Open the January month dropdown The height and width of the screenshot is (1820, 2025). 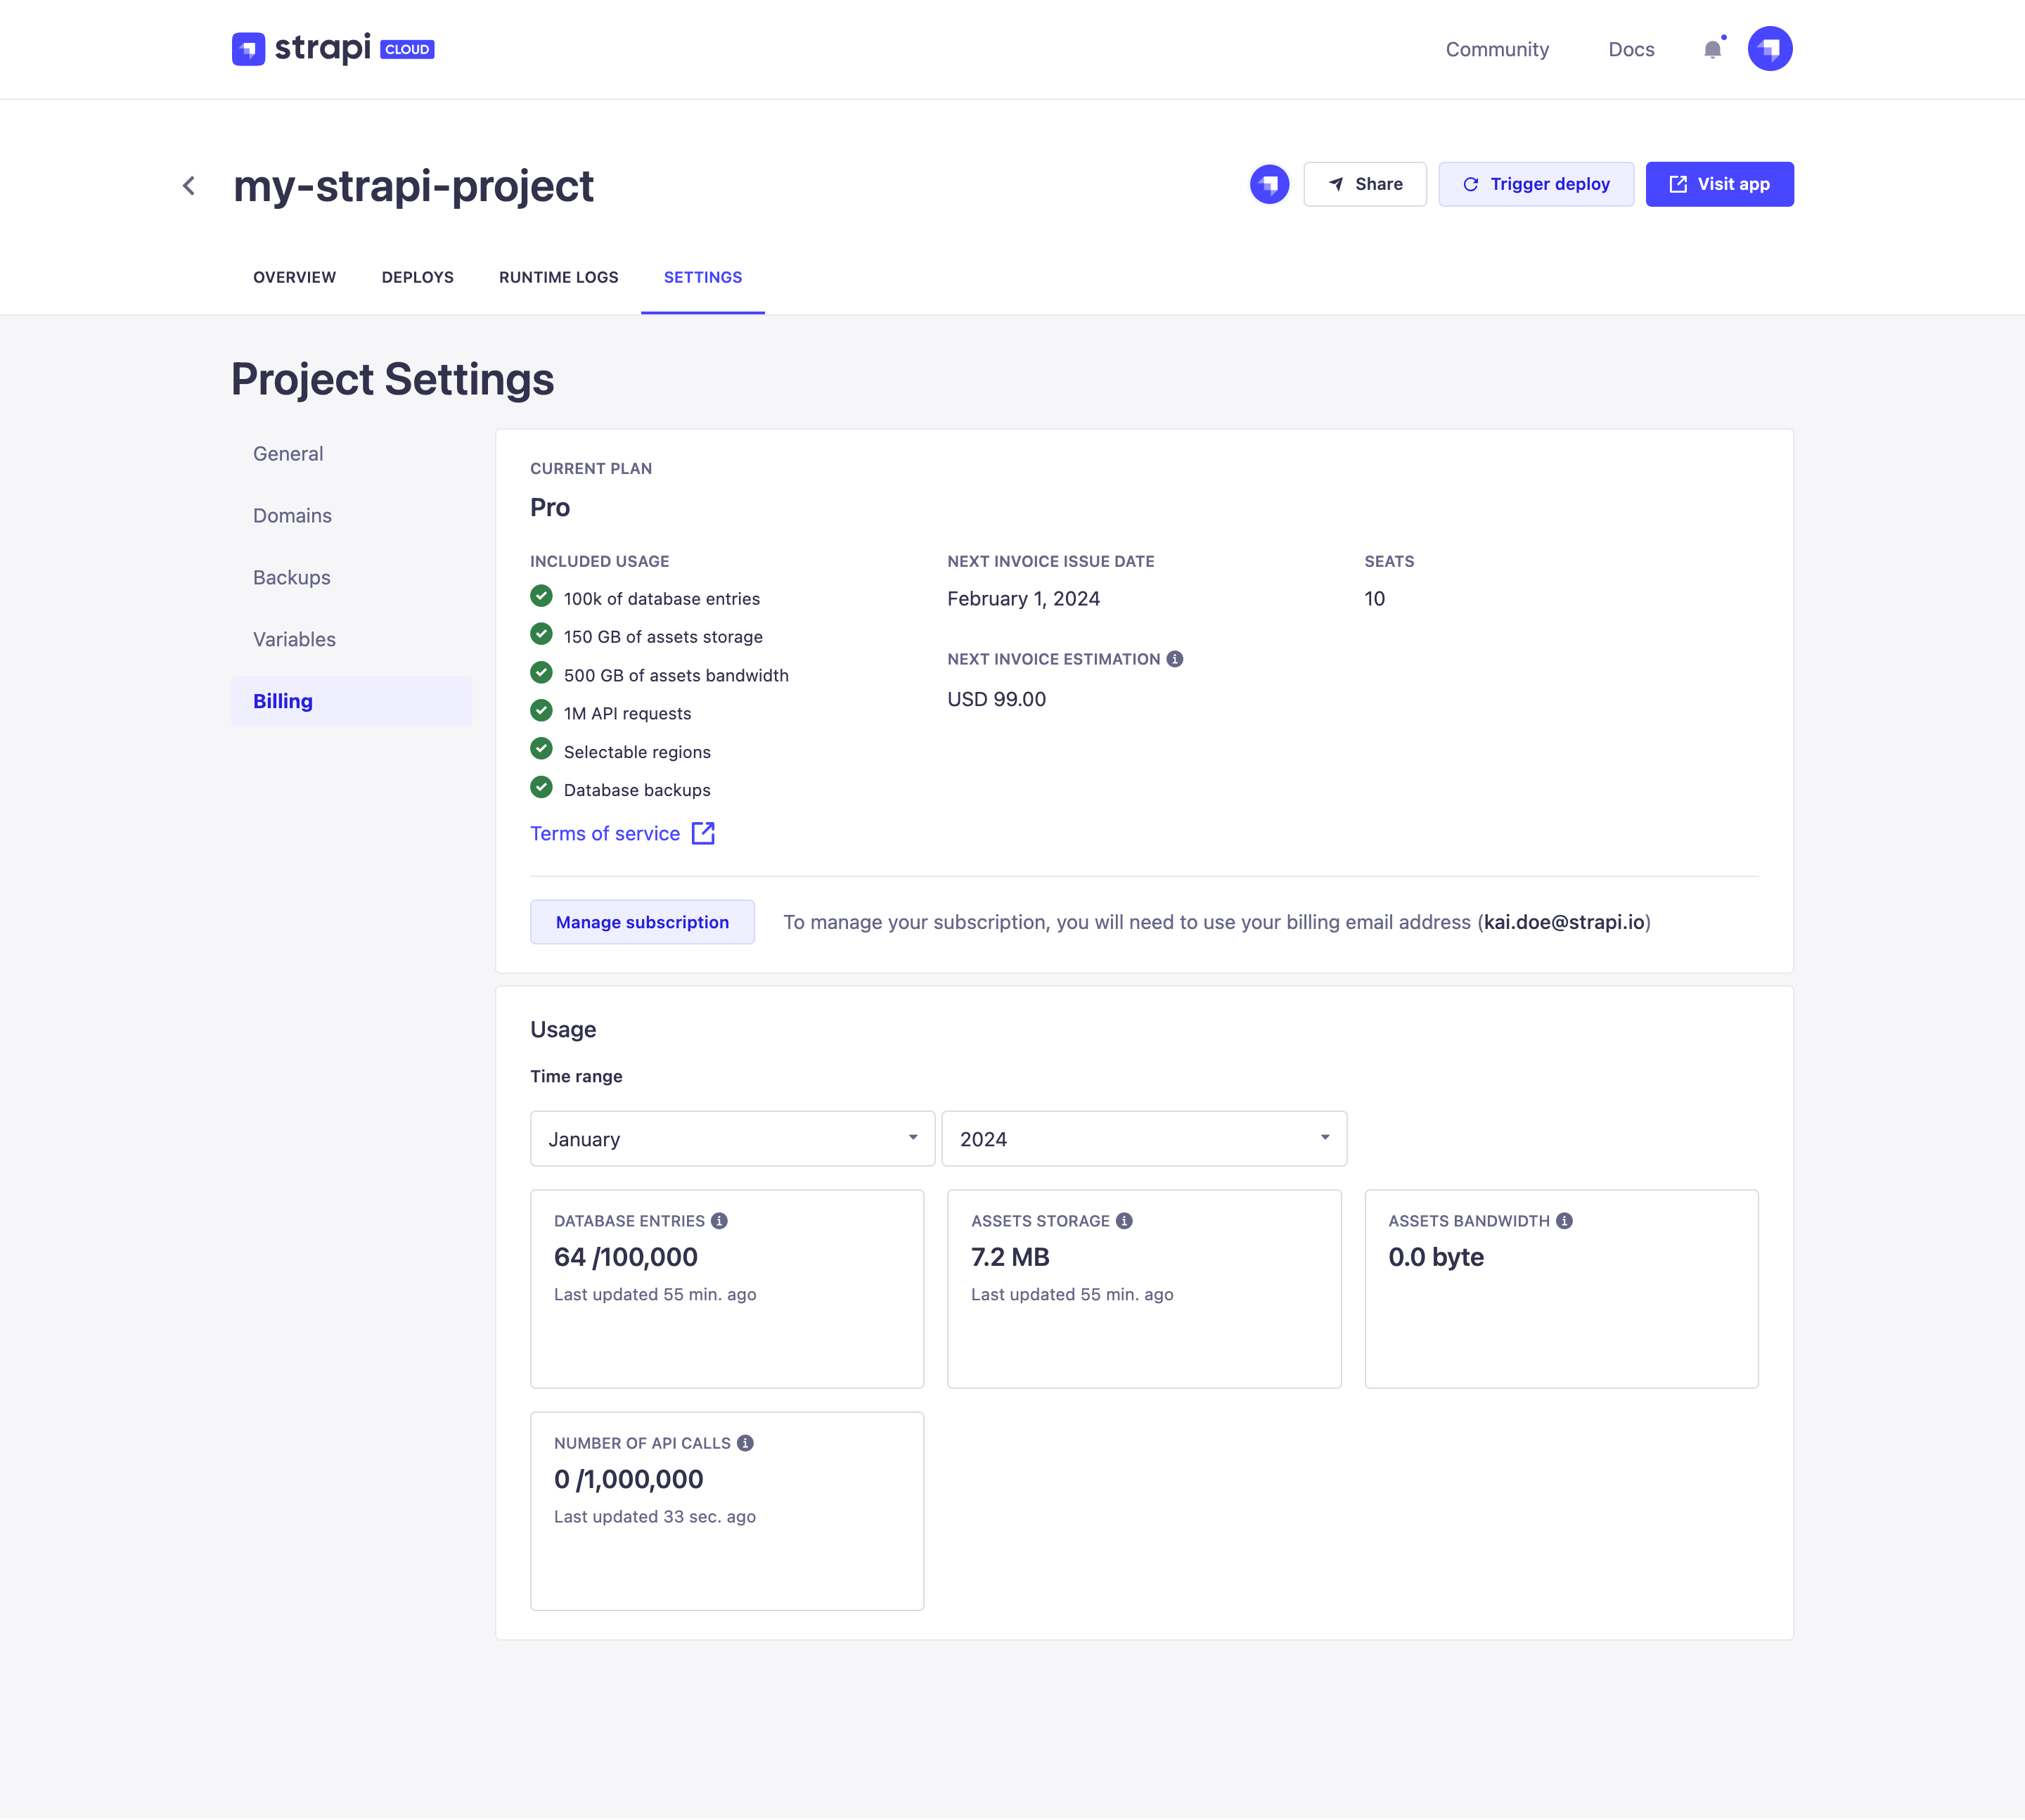point(731,1138)
